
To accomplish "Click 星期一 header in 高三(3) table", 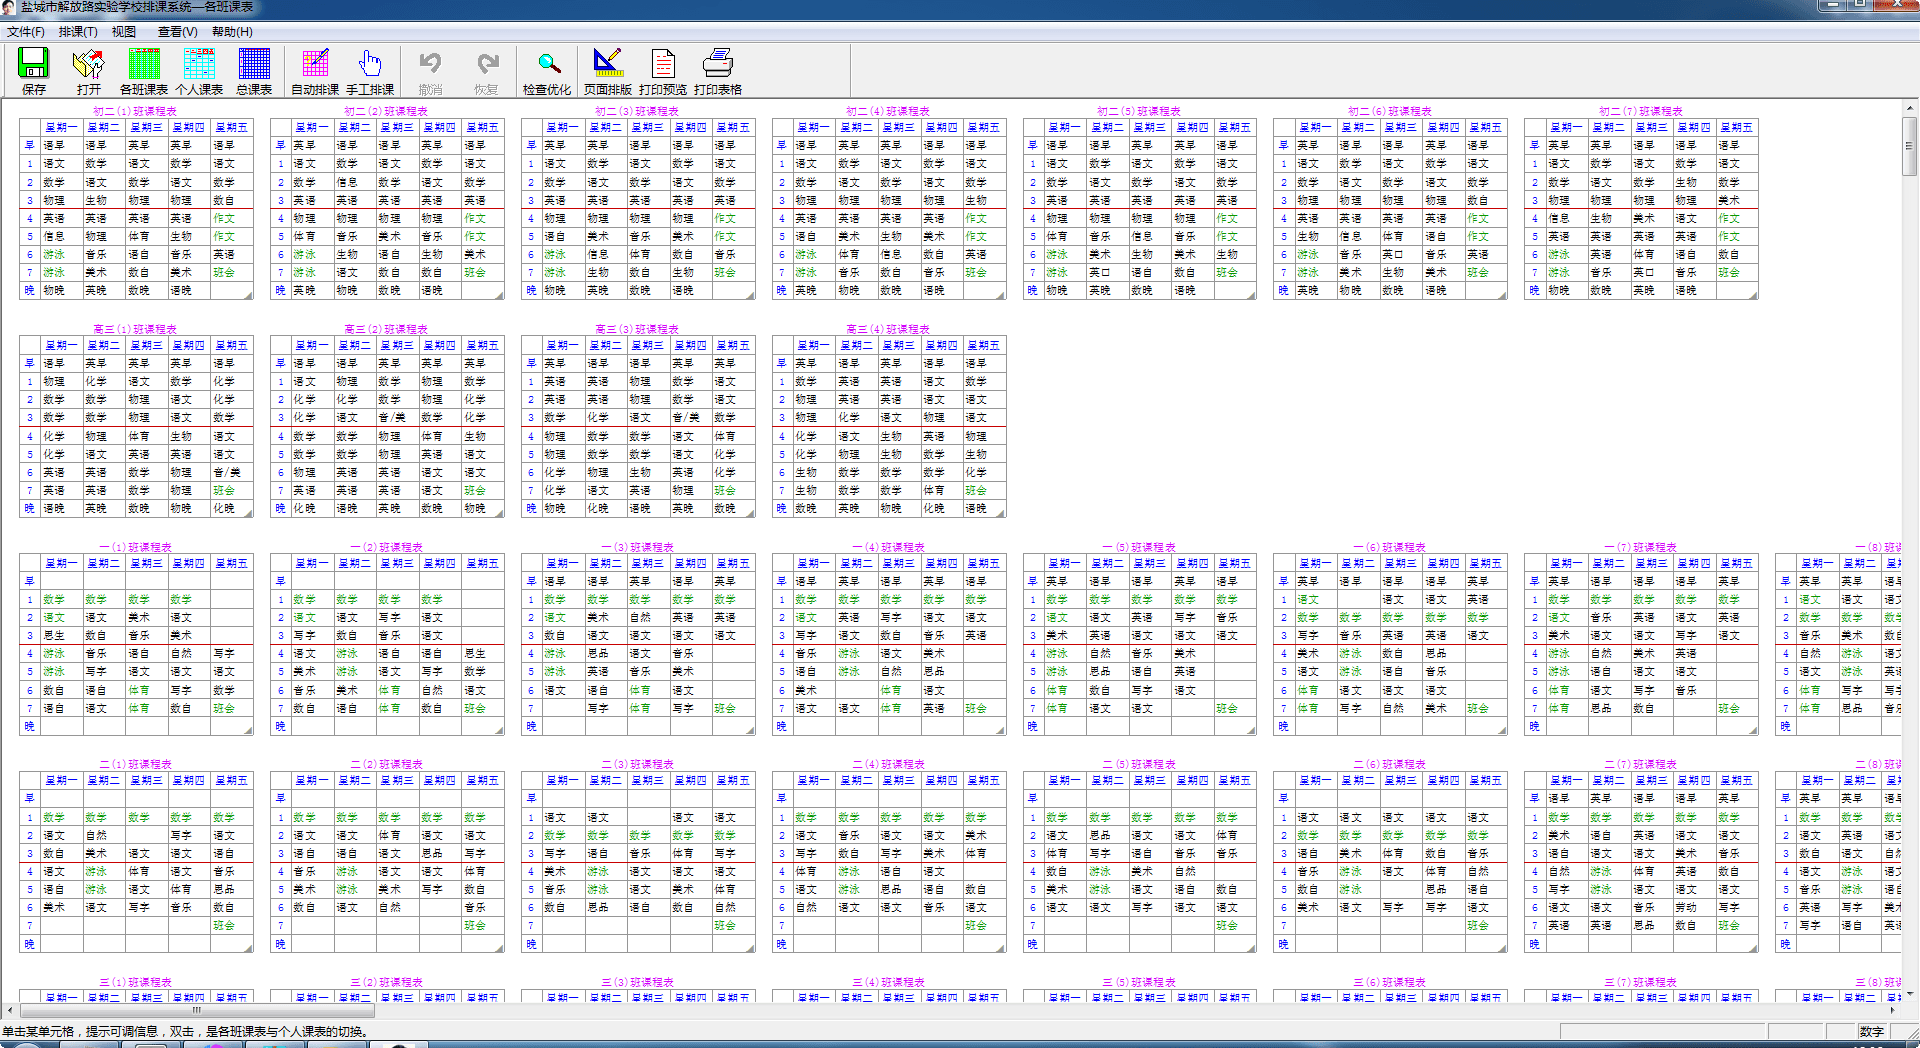I will 563,345.
